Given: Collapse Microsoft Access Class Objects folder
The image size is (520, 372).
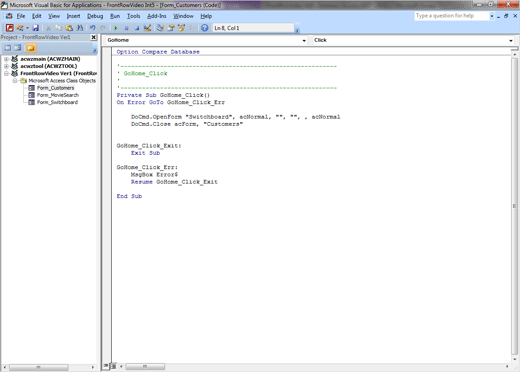Looking at the screenshot, I should [x=15, y=81].
